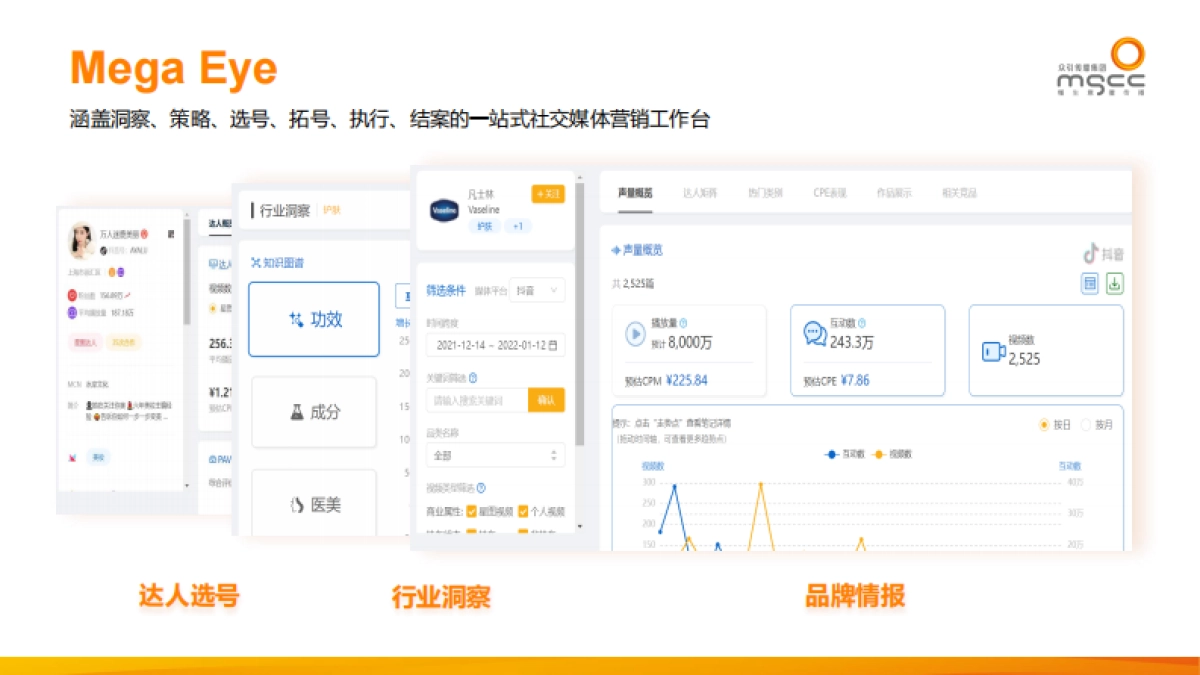Select the 功效 node in the knowledge graph

click(x=314, y=320)
